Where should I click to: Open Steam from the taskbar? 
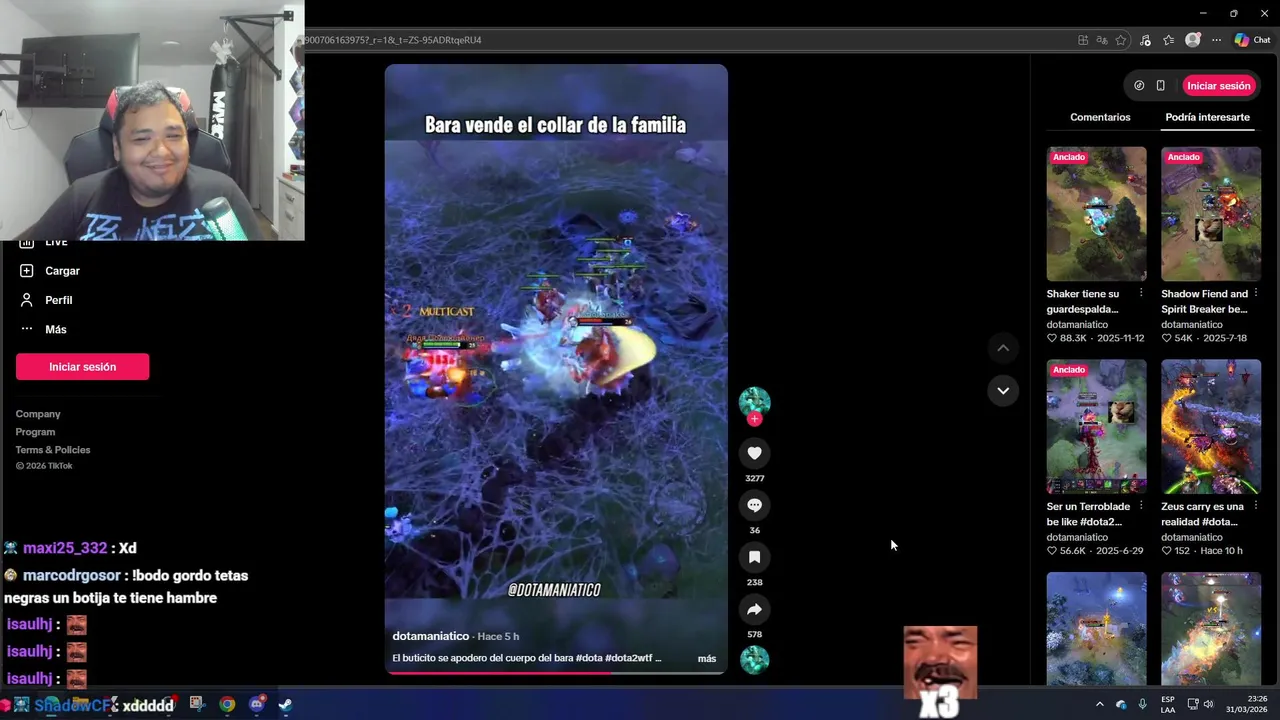(285, 705)
